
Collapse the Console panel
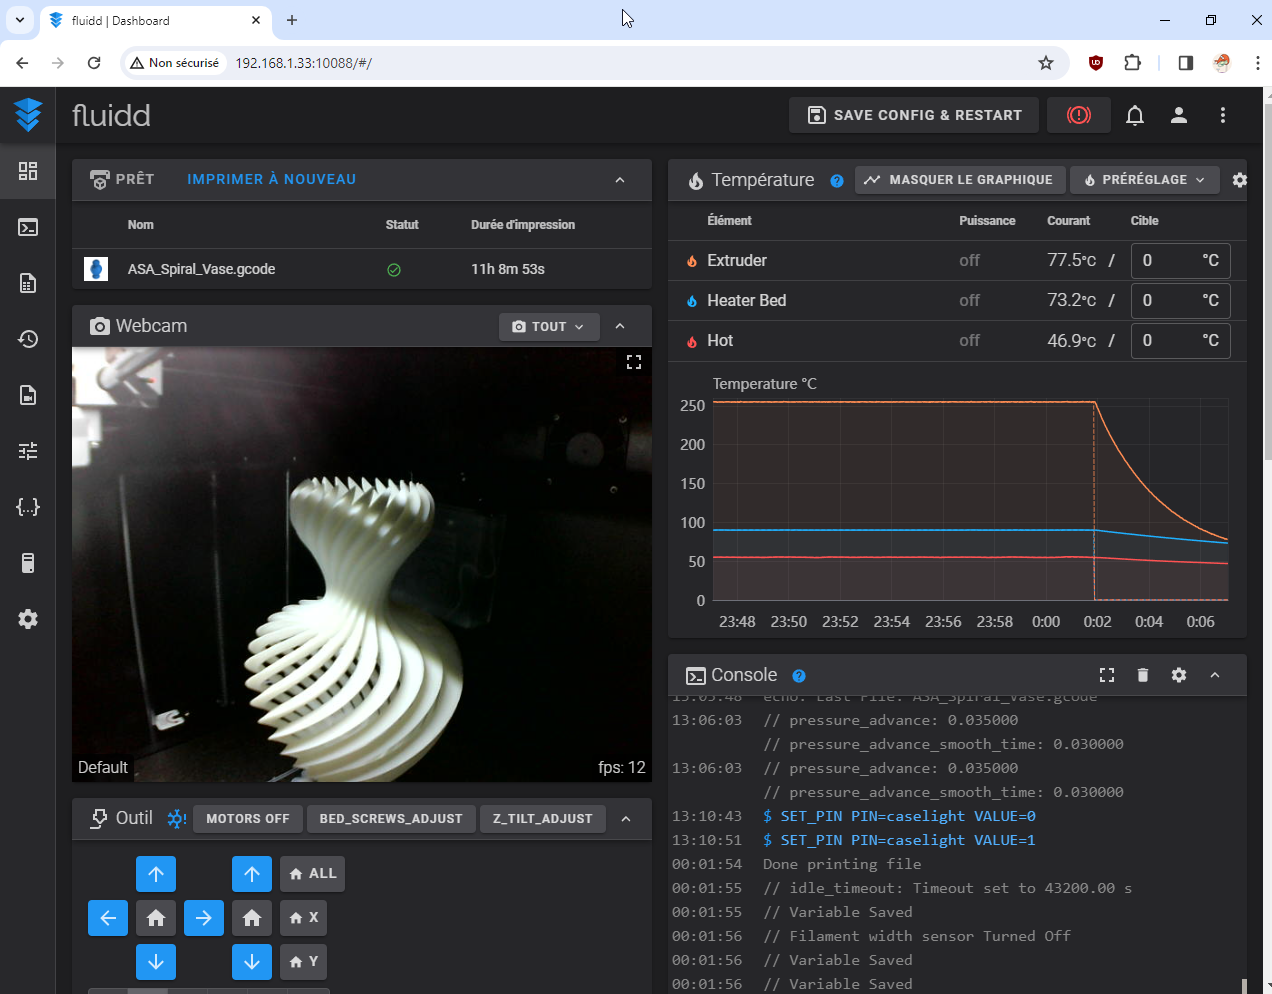pyautogui.click(x=1215, y=675)
